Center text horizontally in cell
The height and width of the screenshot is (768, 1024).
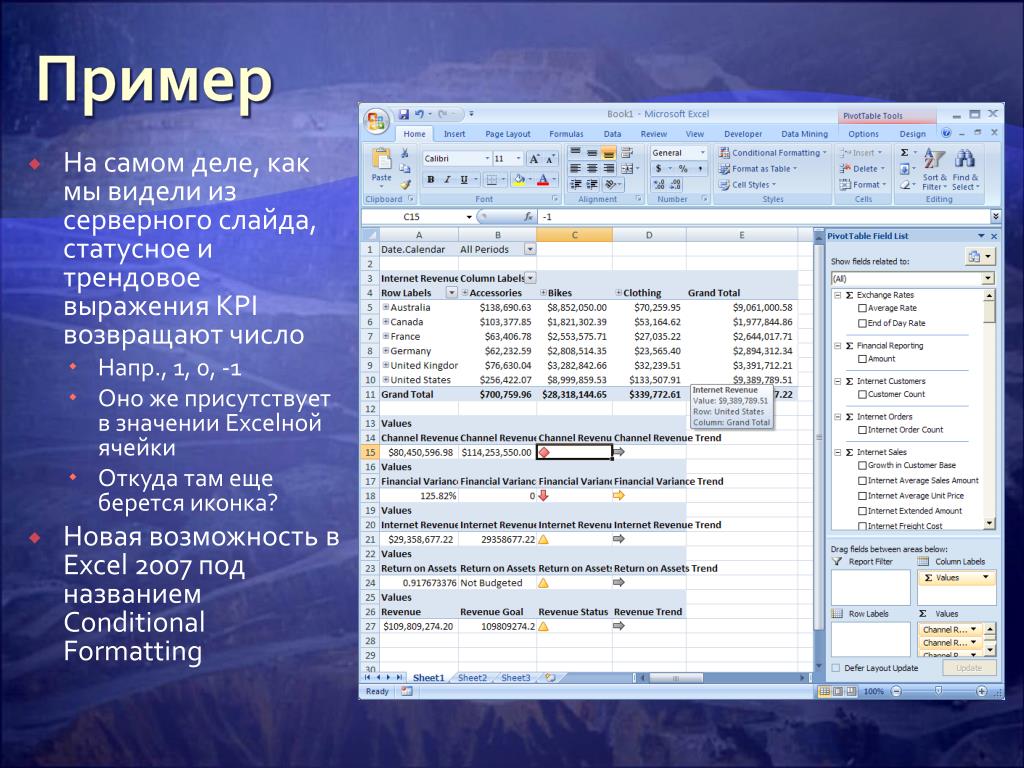[592, 169]
